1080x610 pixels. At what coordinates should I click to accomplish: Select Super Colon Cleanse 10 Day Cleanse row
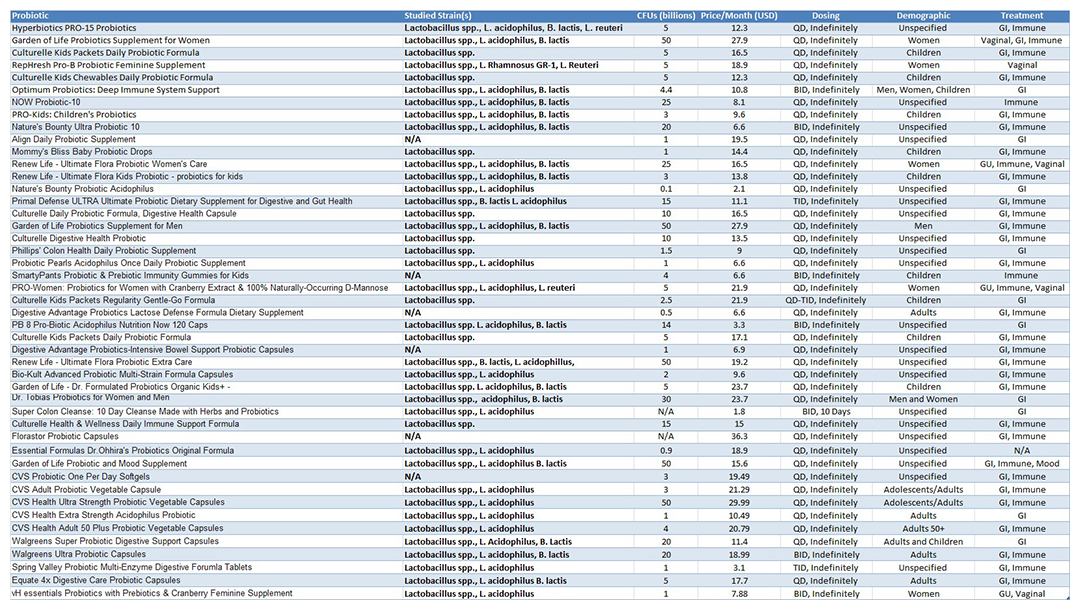click(145, 412)
